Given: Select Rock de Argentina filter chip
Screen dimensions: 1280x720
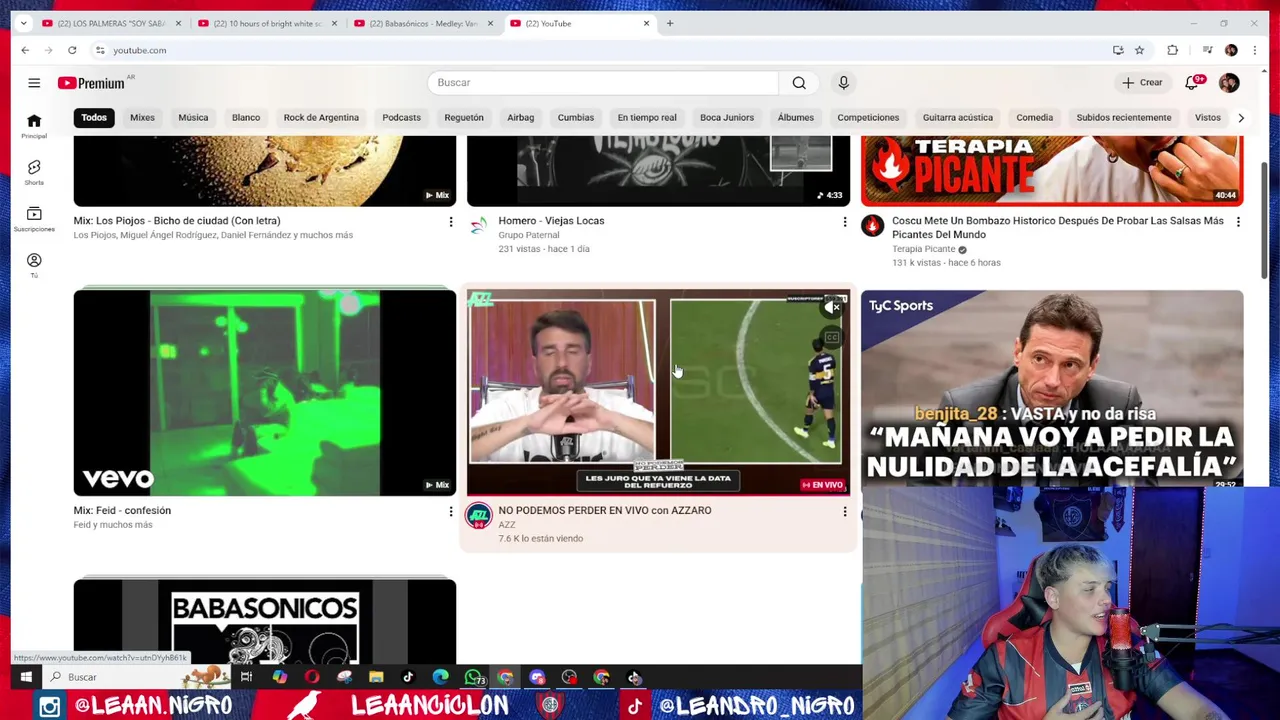Looking at the screenshot, I should pos(321,118).
